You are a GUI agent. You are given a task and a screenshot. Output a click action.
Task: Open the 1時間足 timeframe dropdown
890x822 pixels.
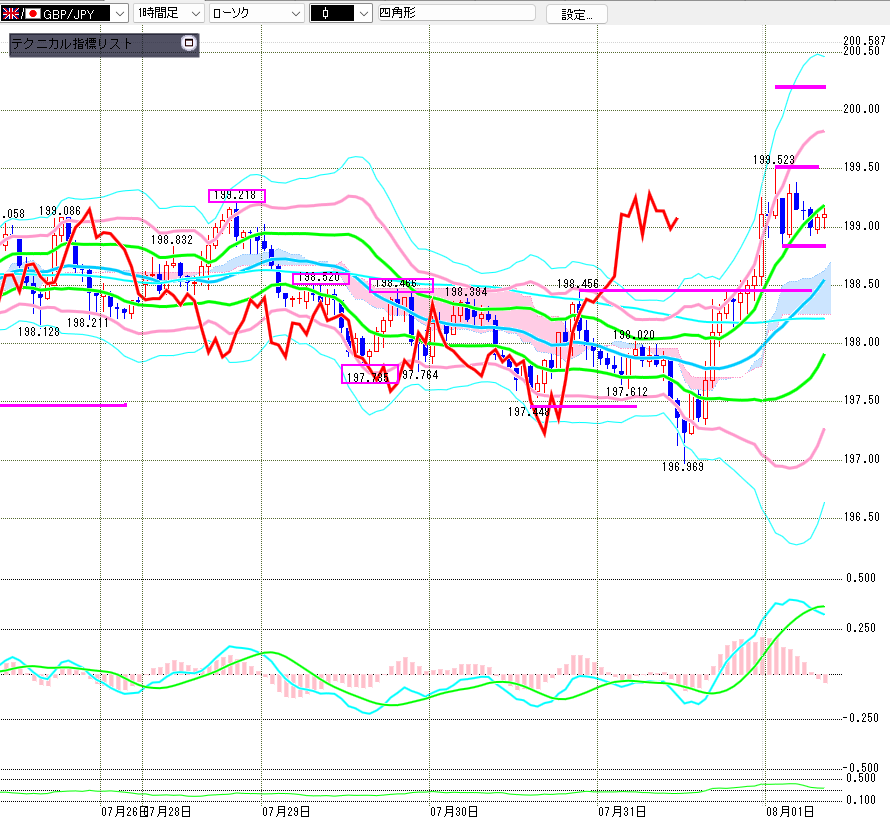tap(169, 13)
